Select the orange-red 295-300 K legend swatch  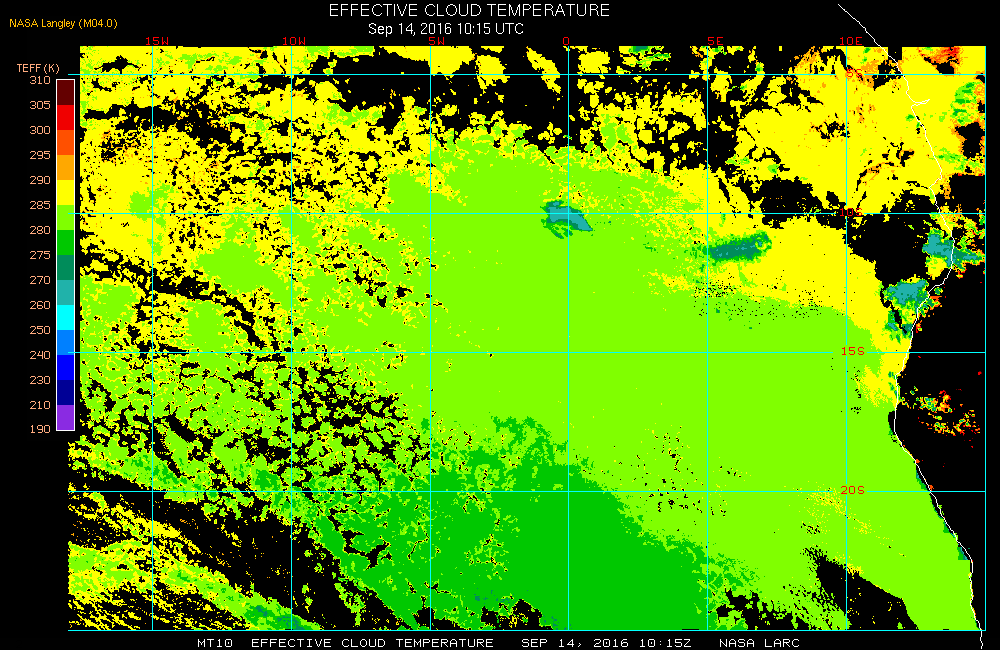click(66, 142)
